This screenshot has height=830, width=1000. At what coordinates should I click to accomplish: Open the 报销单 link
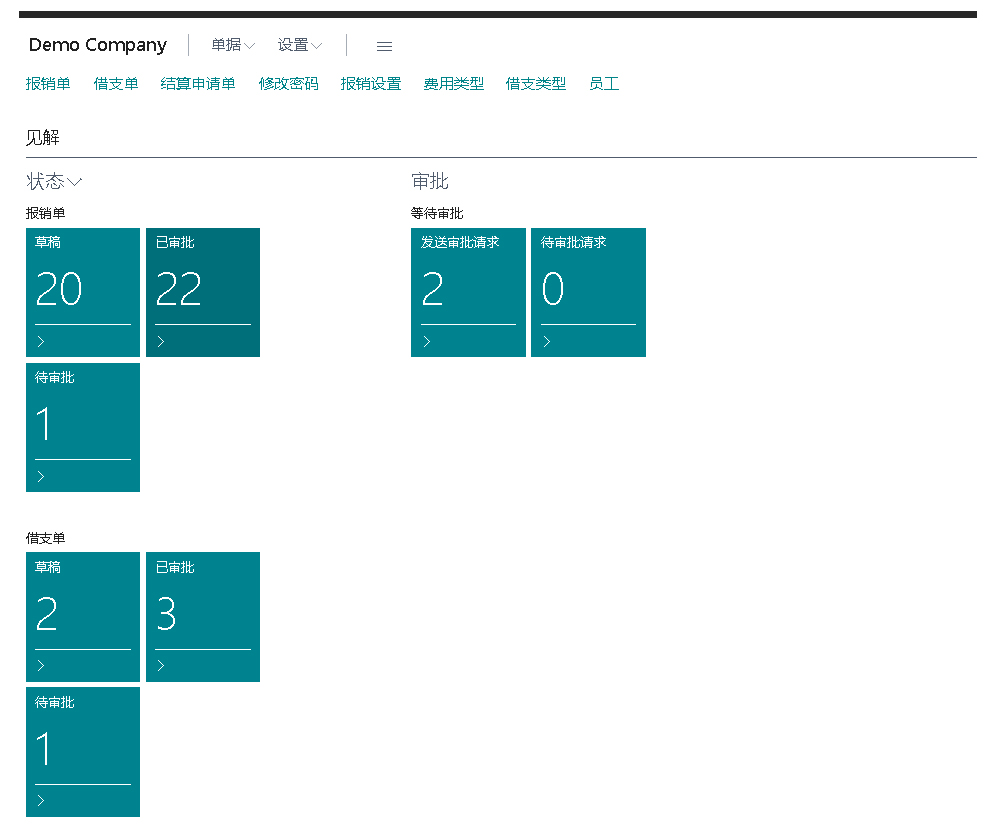[x=48, y=84]
